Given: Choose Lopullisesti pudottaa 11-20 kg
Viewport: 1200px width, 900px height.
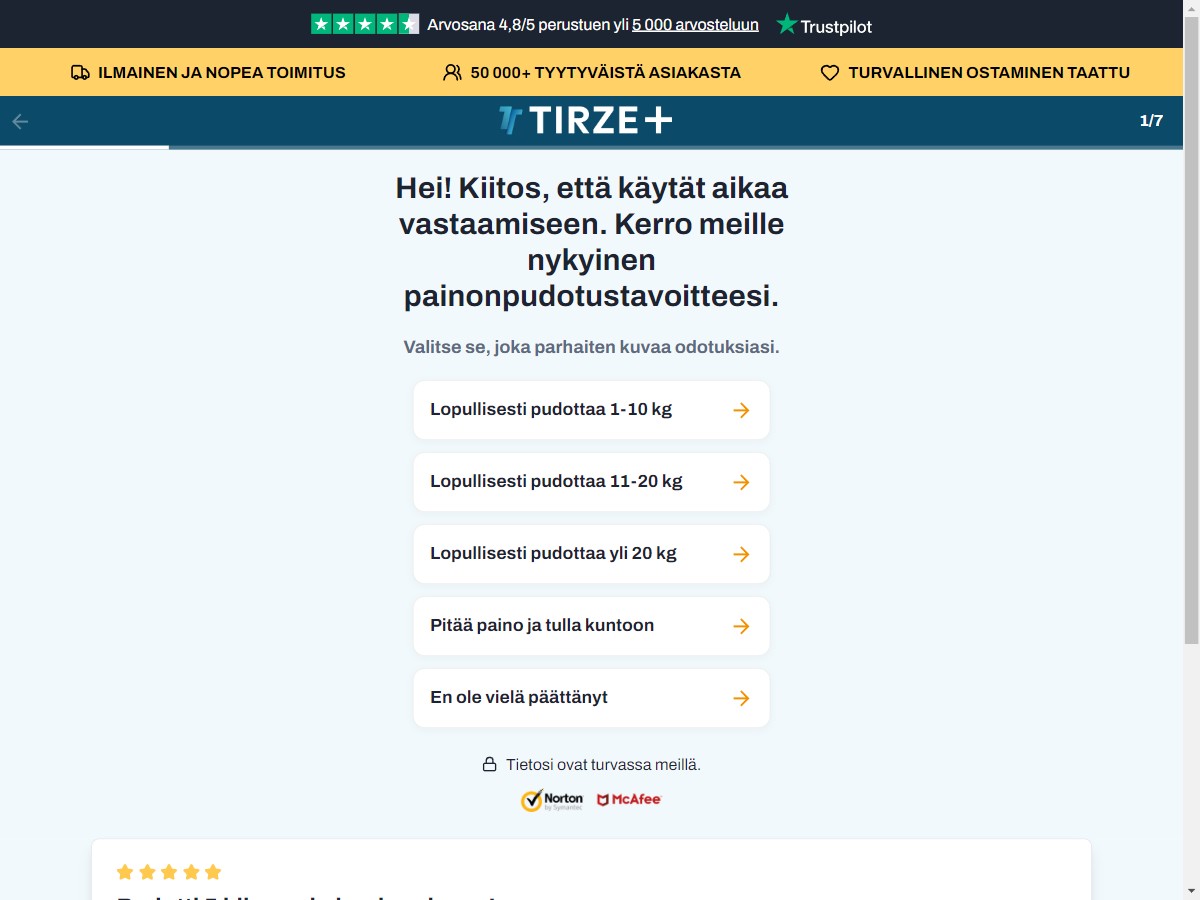Looking at the screenshot, I should pos(591,482).
